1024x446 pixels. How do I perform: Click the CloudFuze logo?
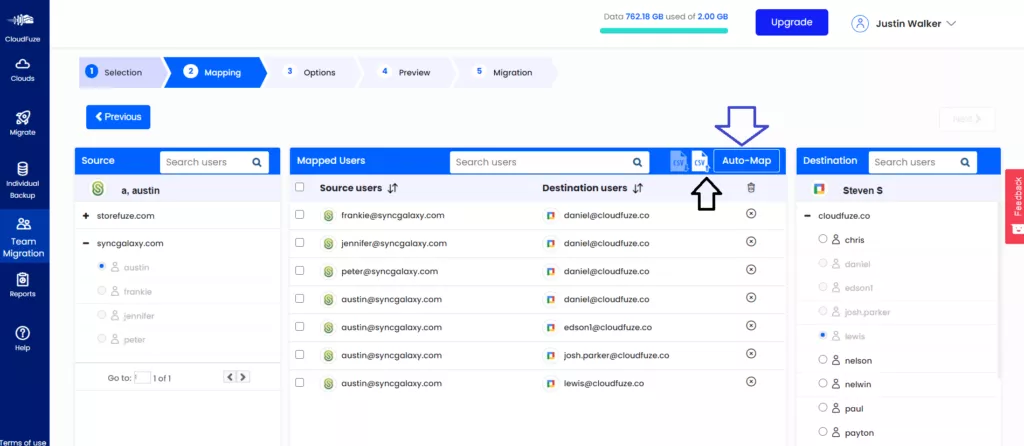coord(24,27)
